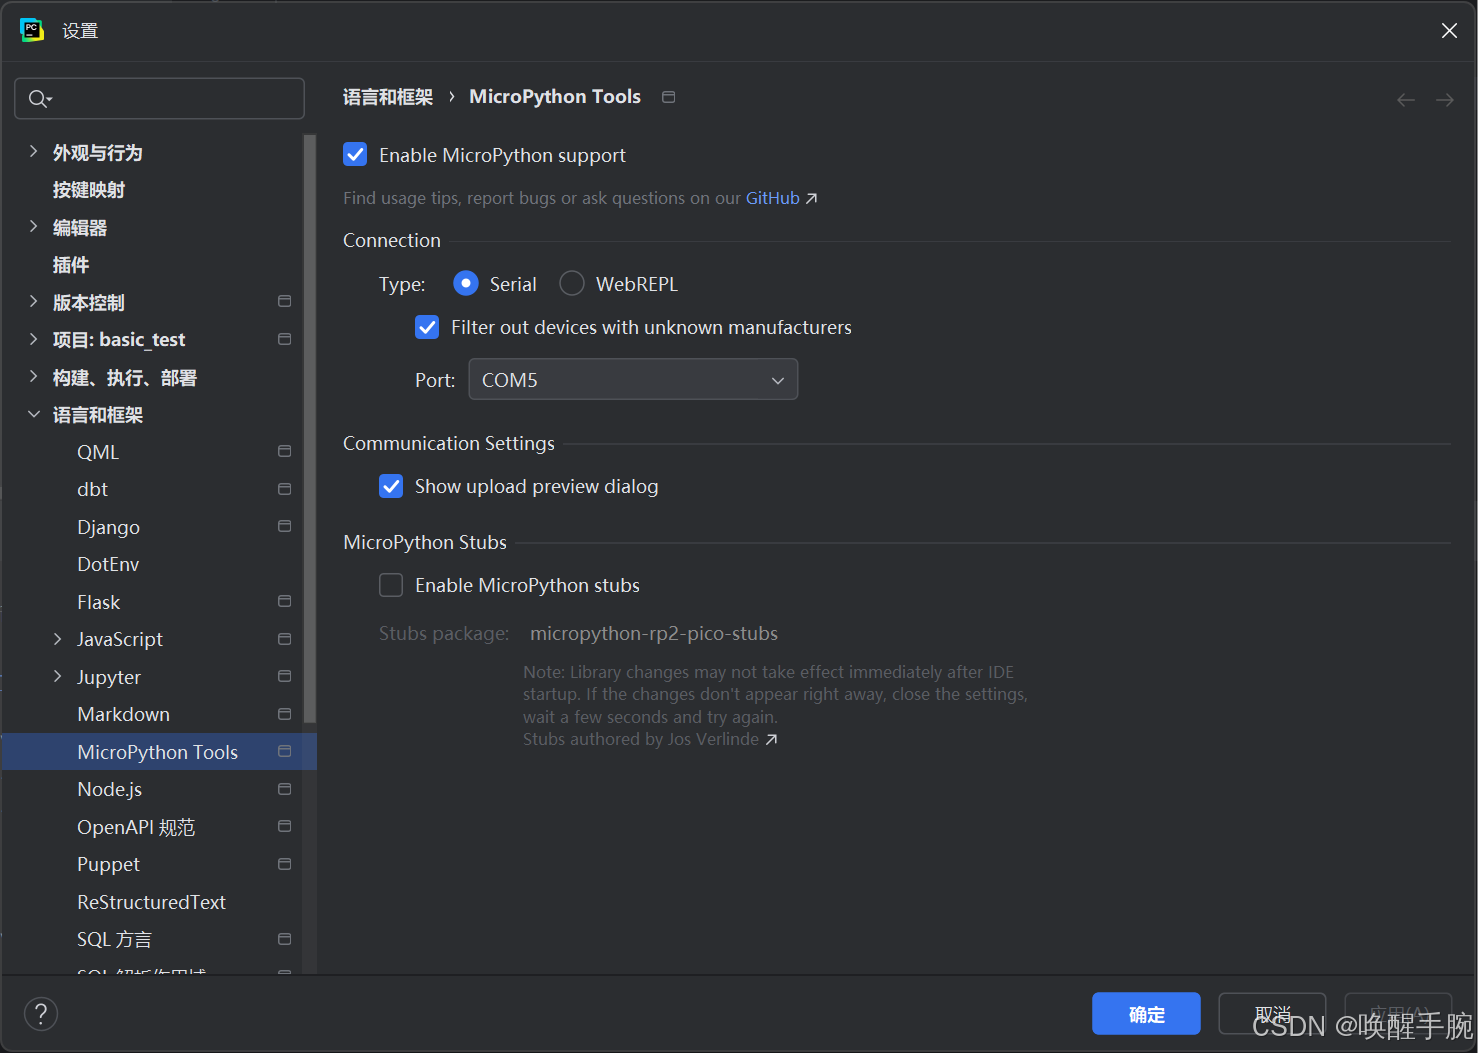Select MicroPython Tools in the tree

[159, 752]
